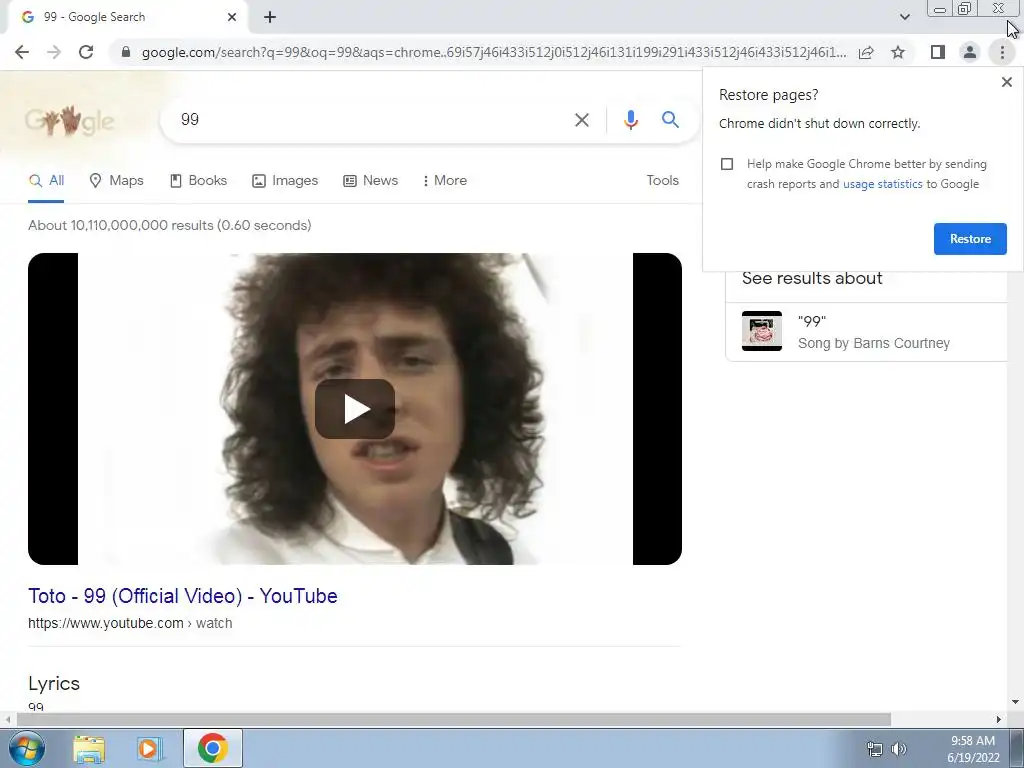Viewport: 1024px width, 768px height.
Task: Open a new tab with plus button
Action: [270, 17]
